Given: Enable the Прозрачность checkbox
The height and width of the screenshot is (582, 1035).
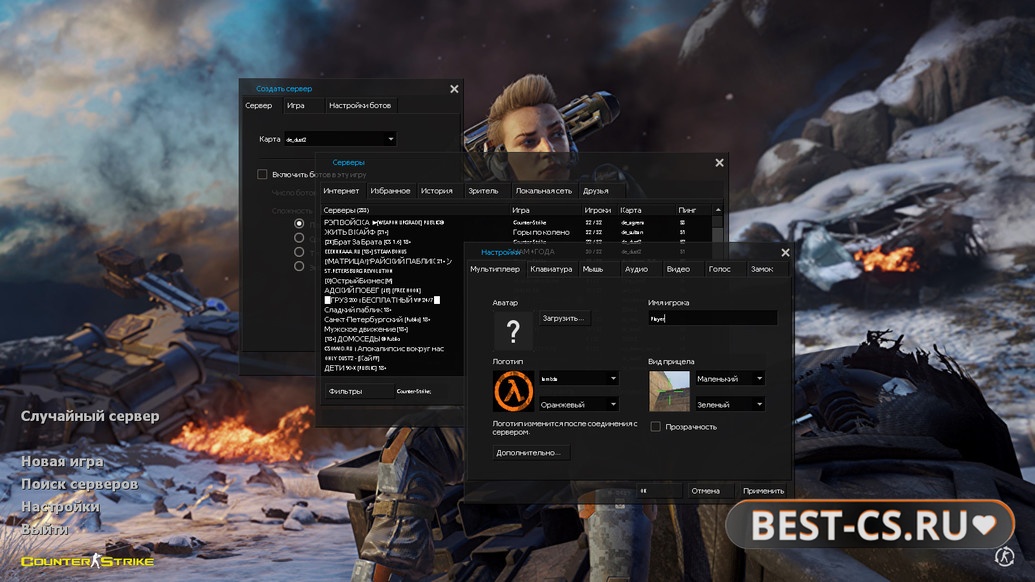Looking at the screenshot, I should pyautogui.click(x=655, y=427).
